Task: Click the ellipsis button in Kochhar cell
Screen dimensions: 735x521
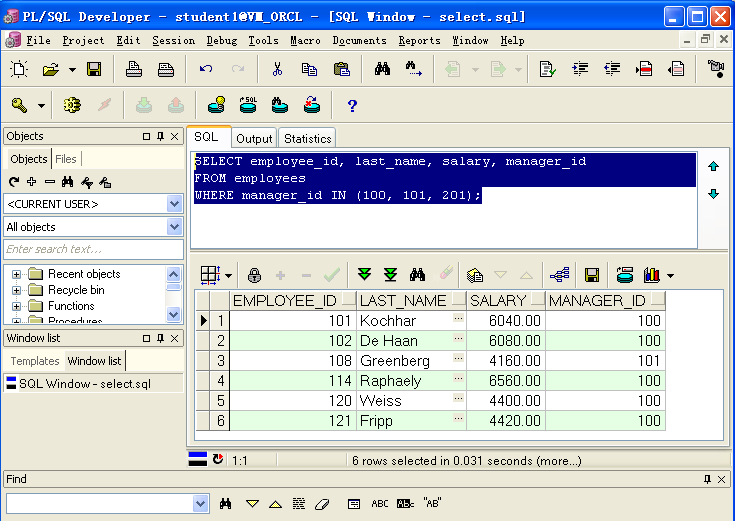Action: coord(458,318)
